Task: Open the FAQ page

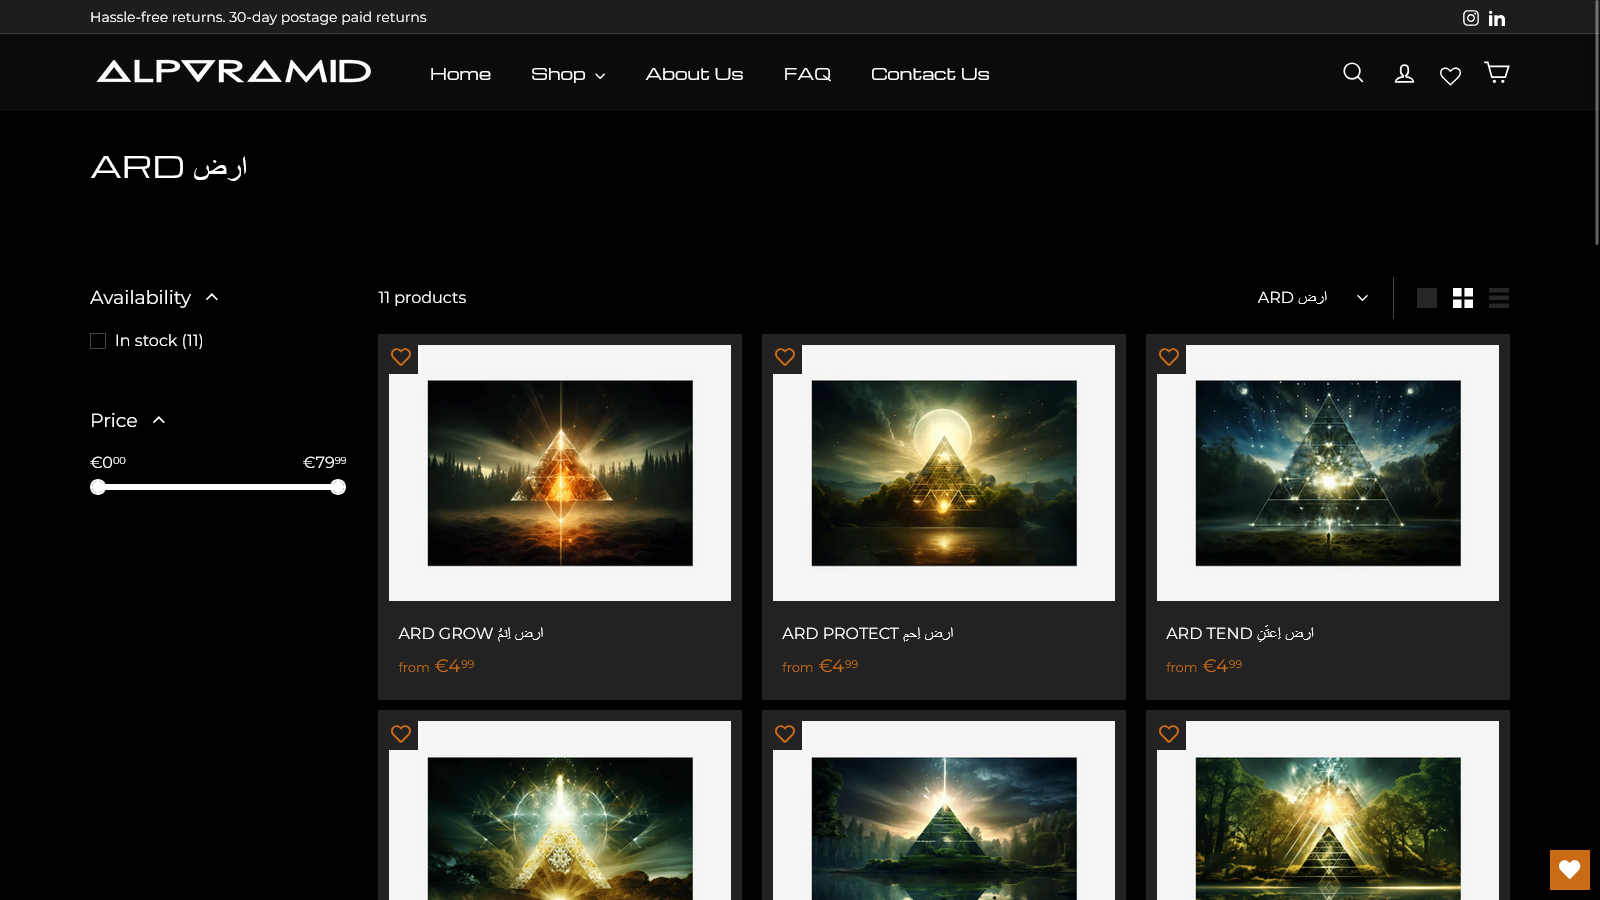Action: click(807, 74)
